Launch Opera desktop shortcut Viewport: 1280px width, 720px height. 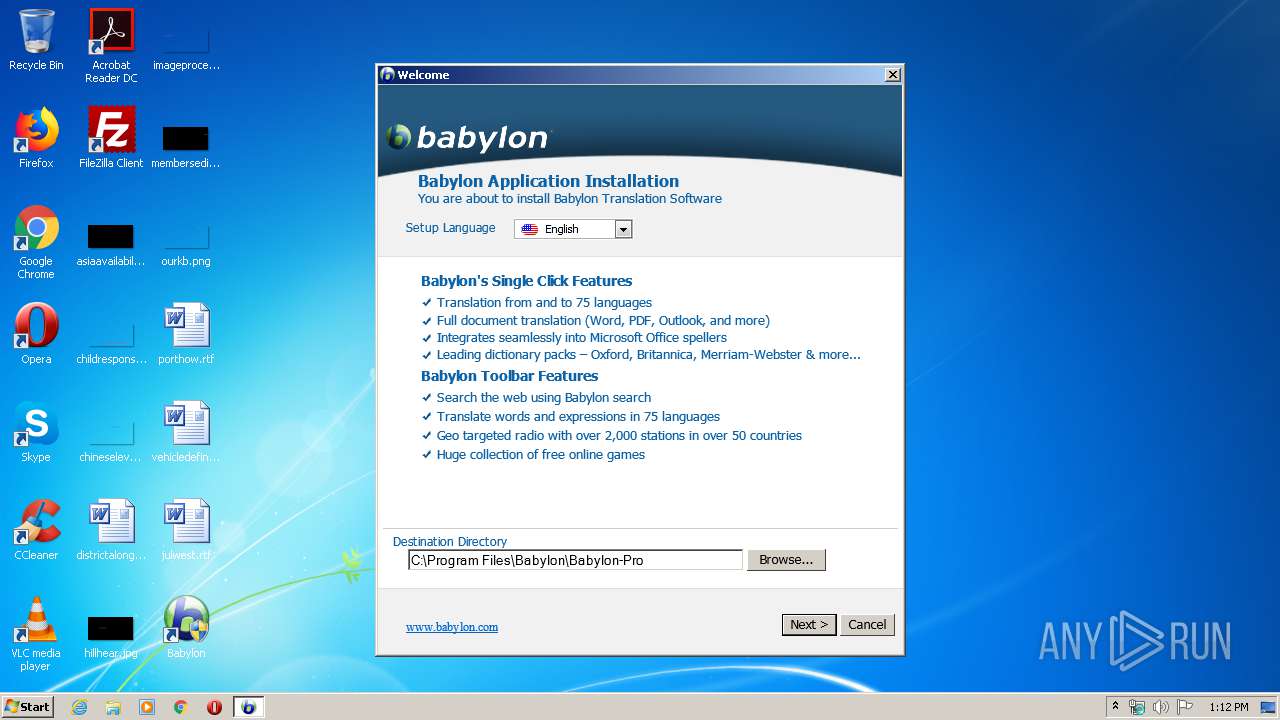pyautogui.click(x=36, y=334)
